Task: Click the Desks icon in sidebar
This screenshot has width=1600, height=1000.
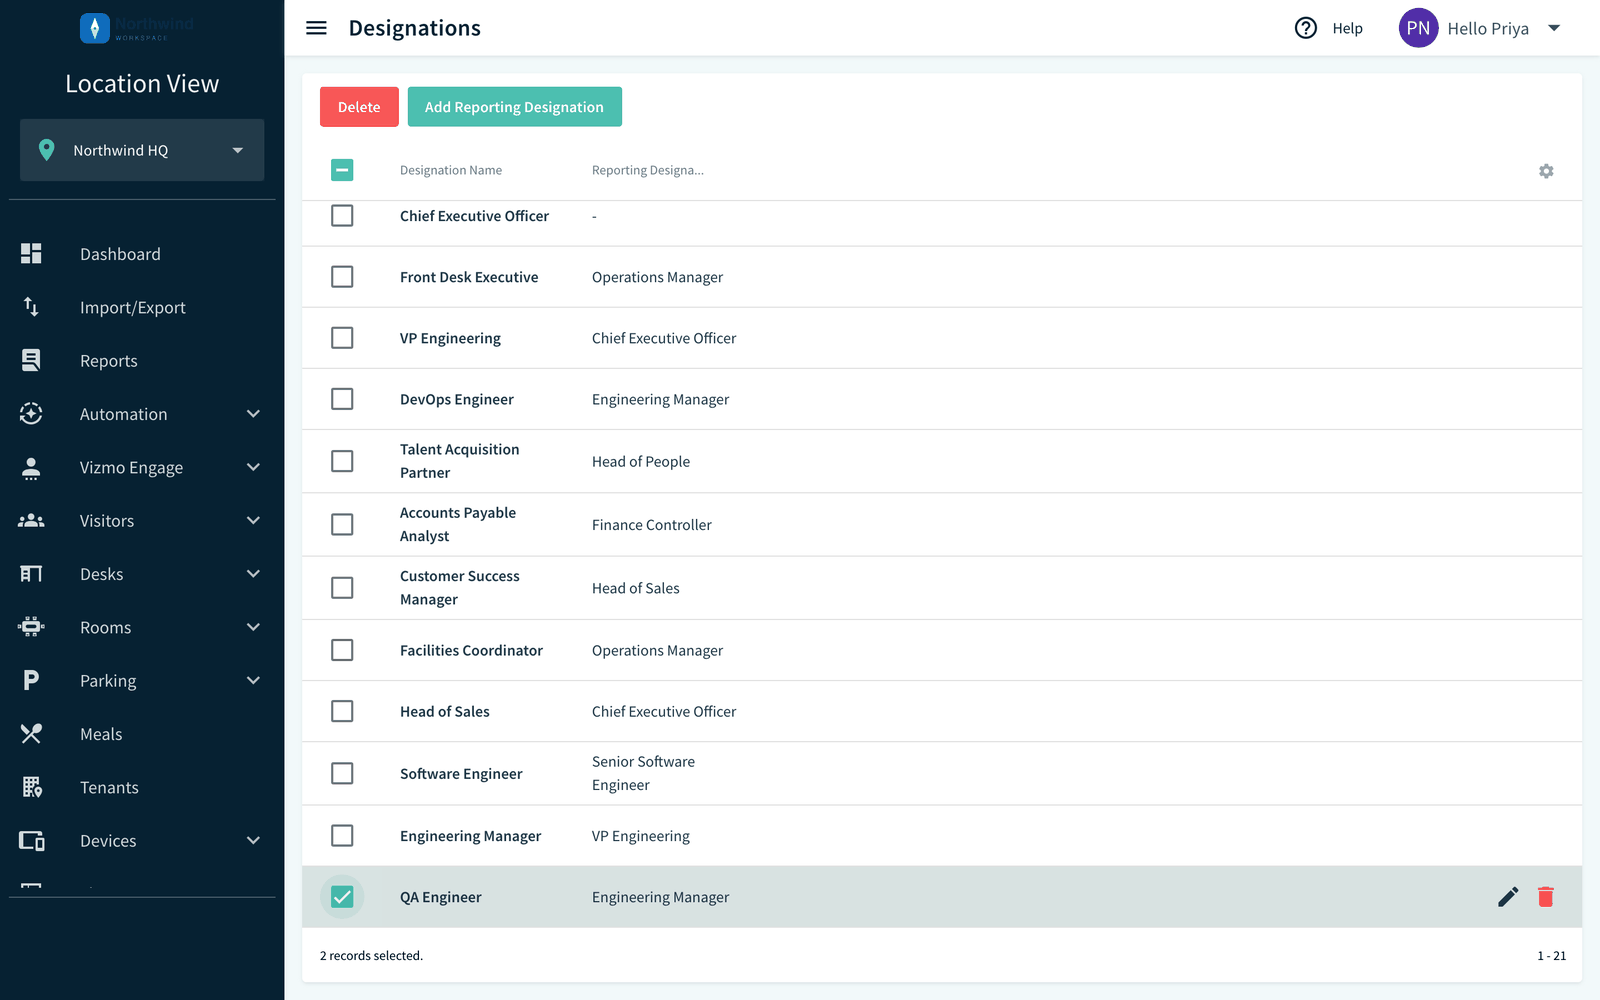Action: pos(31,574)
